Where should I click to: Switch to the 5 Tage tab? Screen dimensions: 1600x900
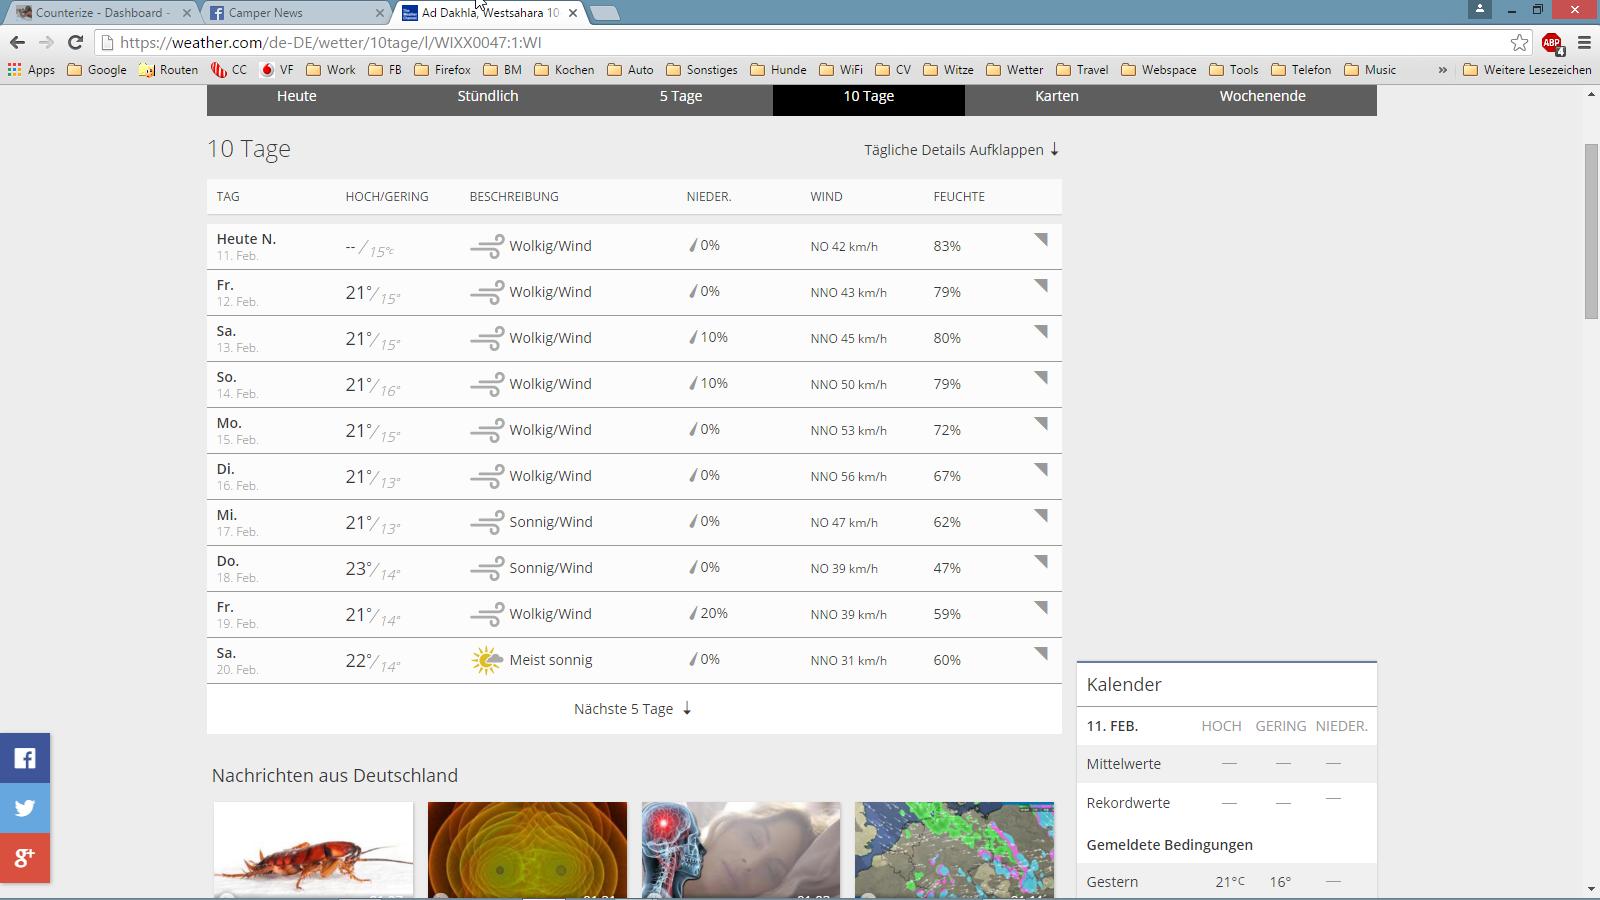click(681, 96)
